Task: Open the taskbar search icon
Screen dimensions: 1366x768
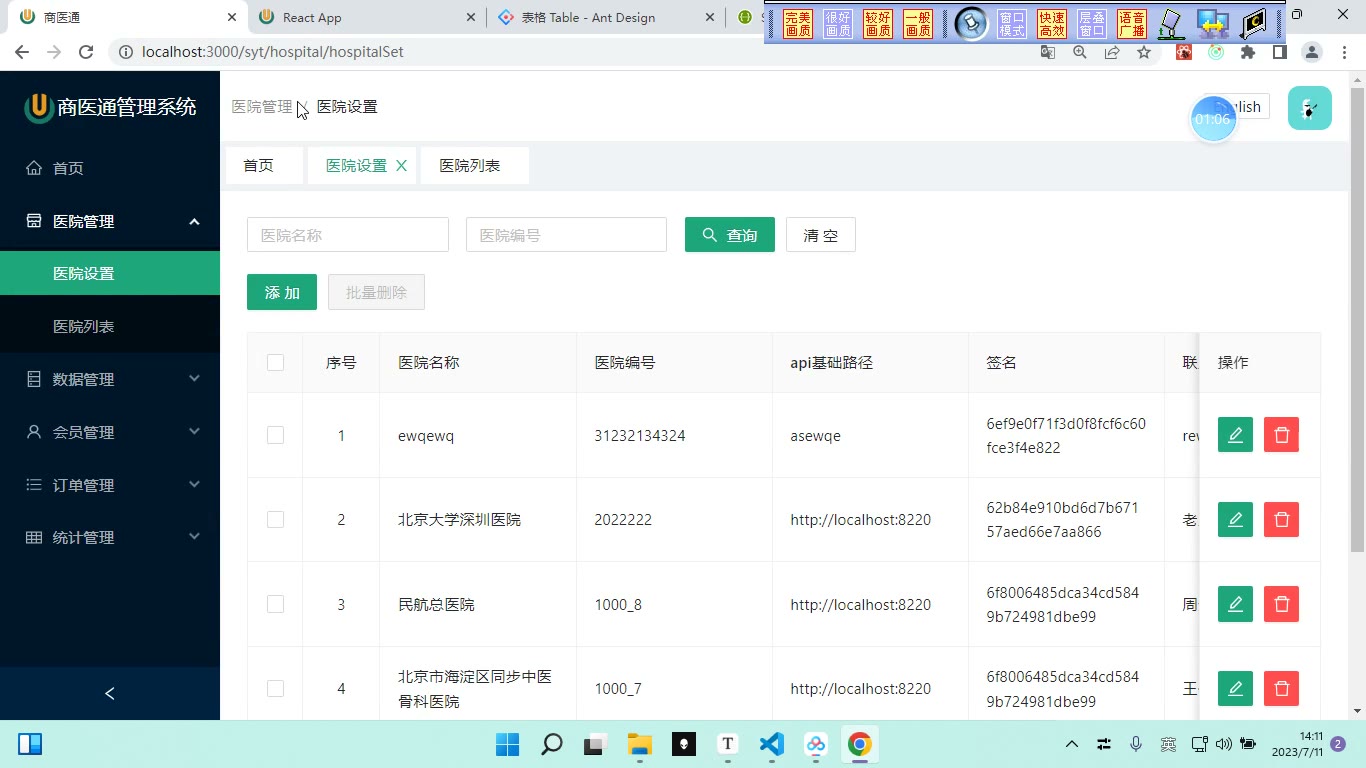Action: click(551, 744)
